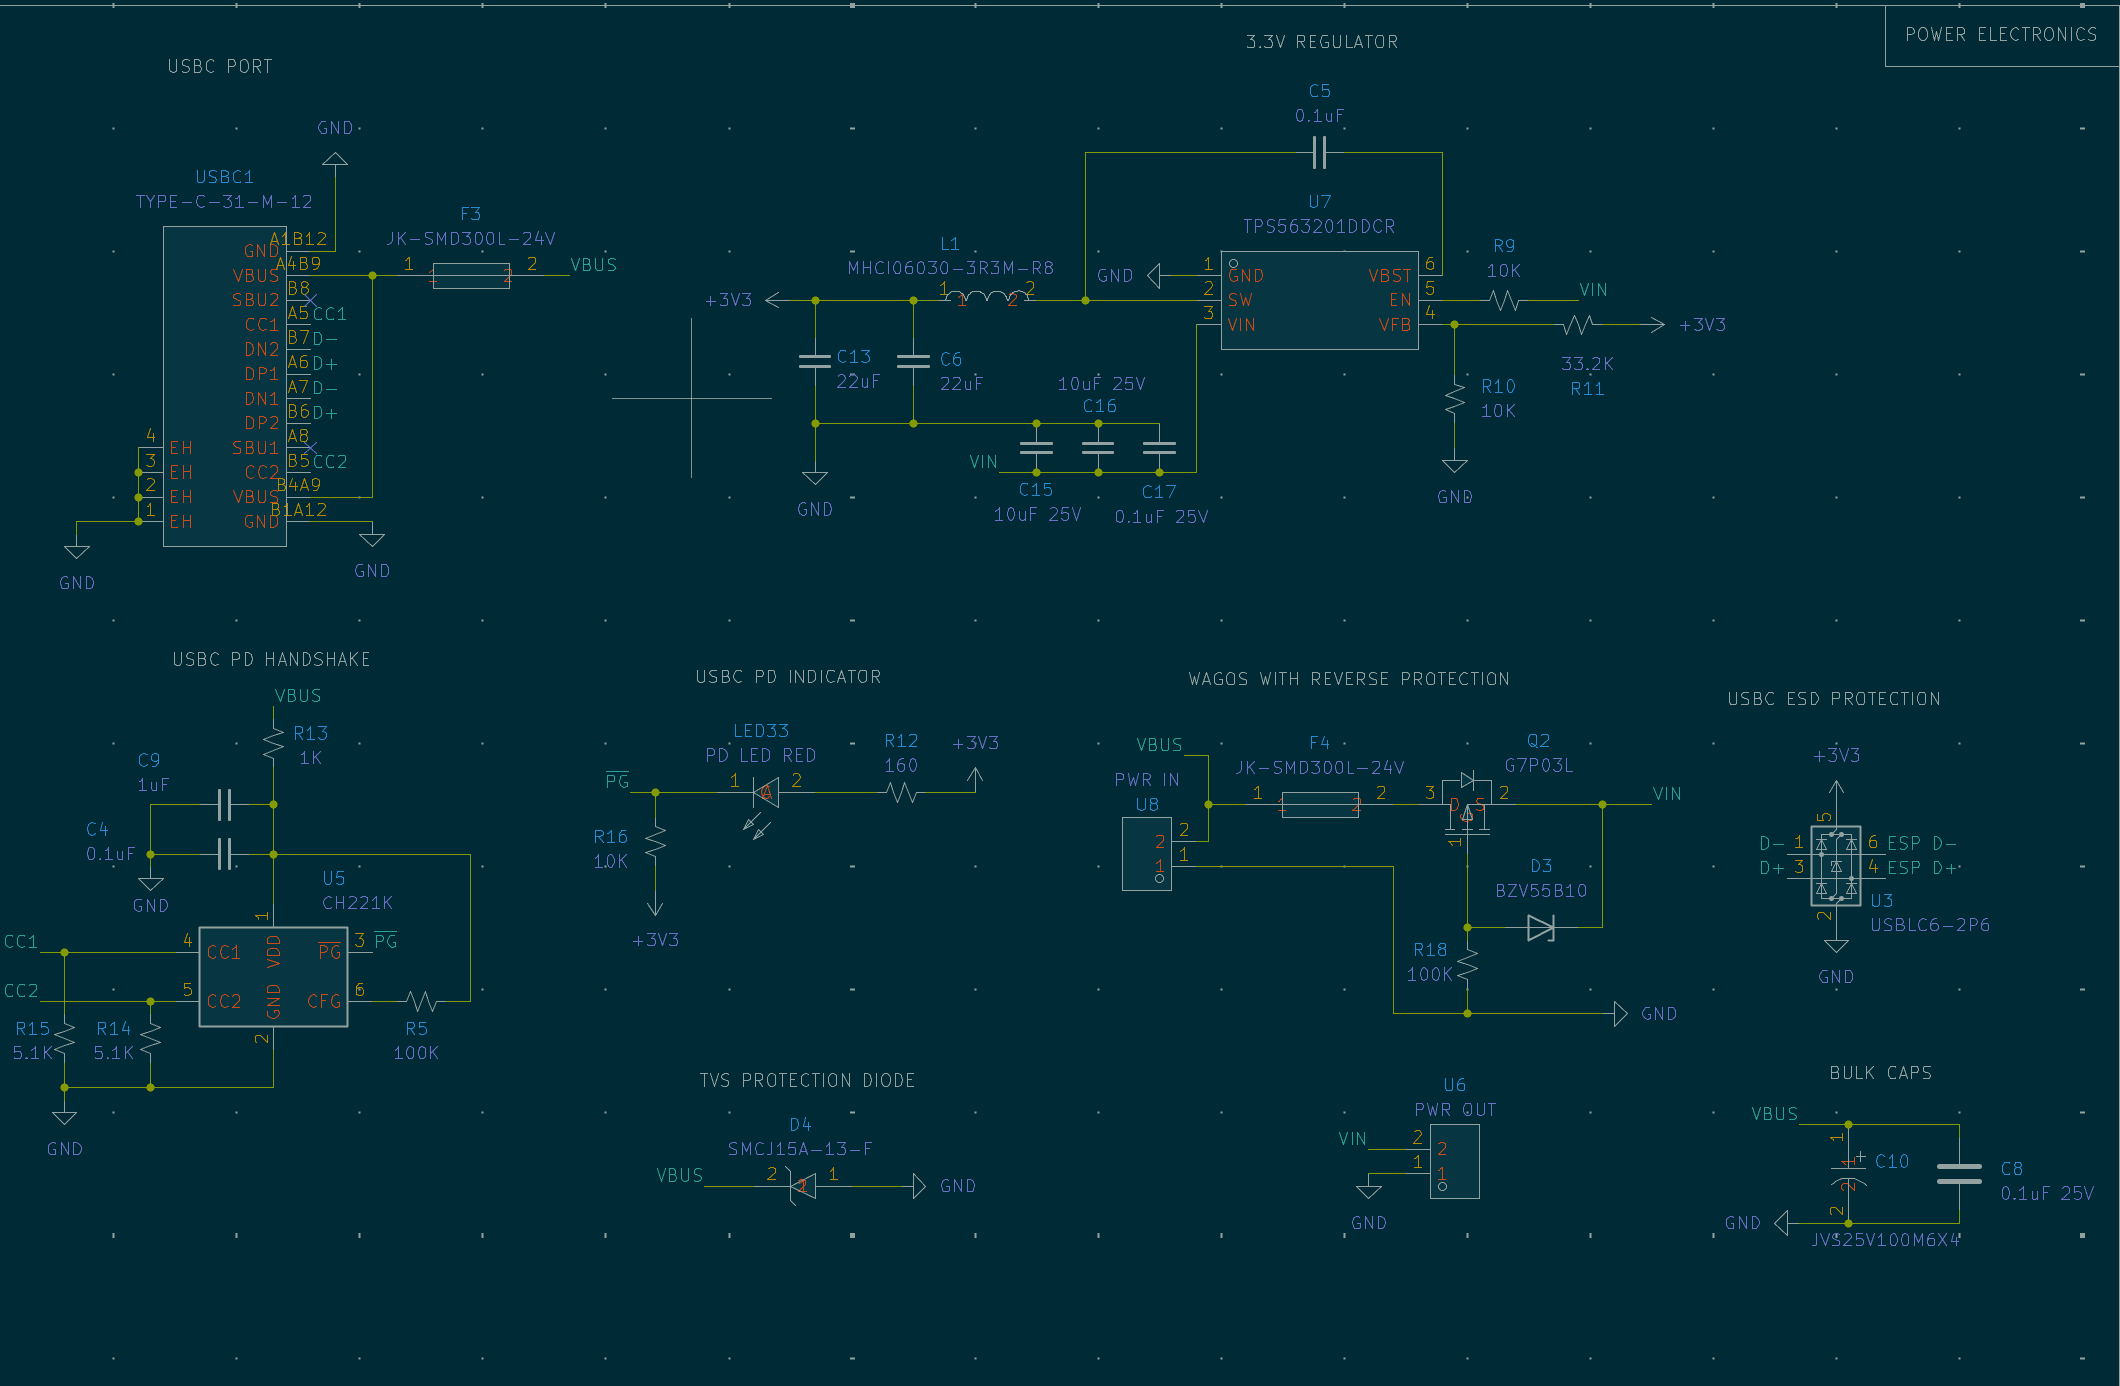
Task: Click the PD LED RED value label
Action: (761, 756)
